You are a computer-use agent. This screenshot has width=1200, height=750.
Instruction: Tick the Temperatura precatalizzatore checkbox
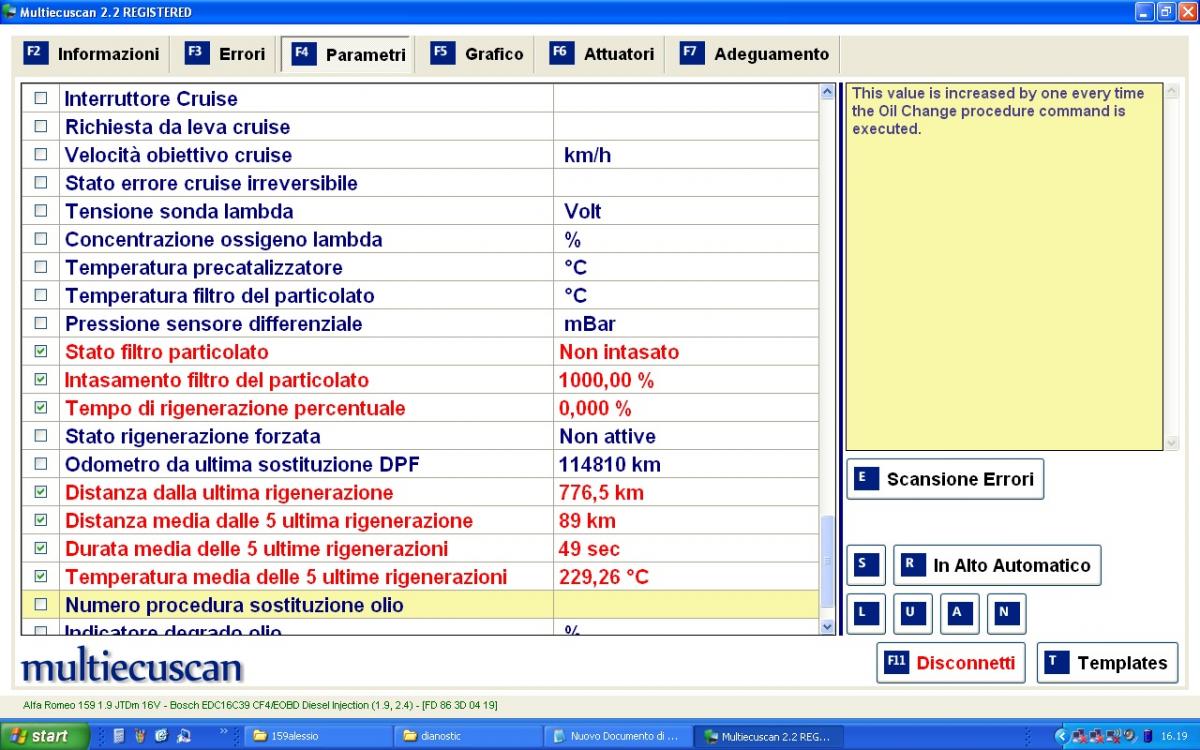41,266
